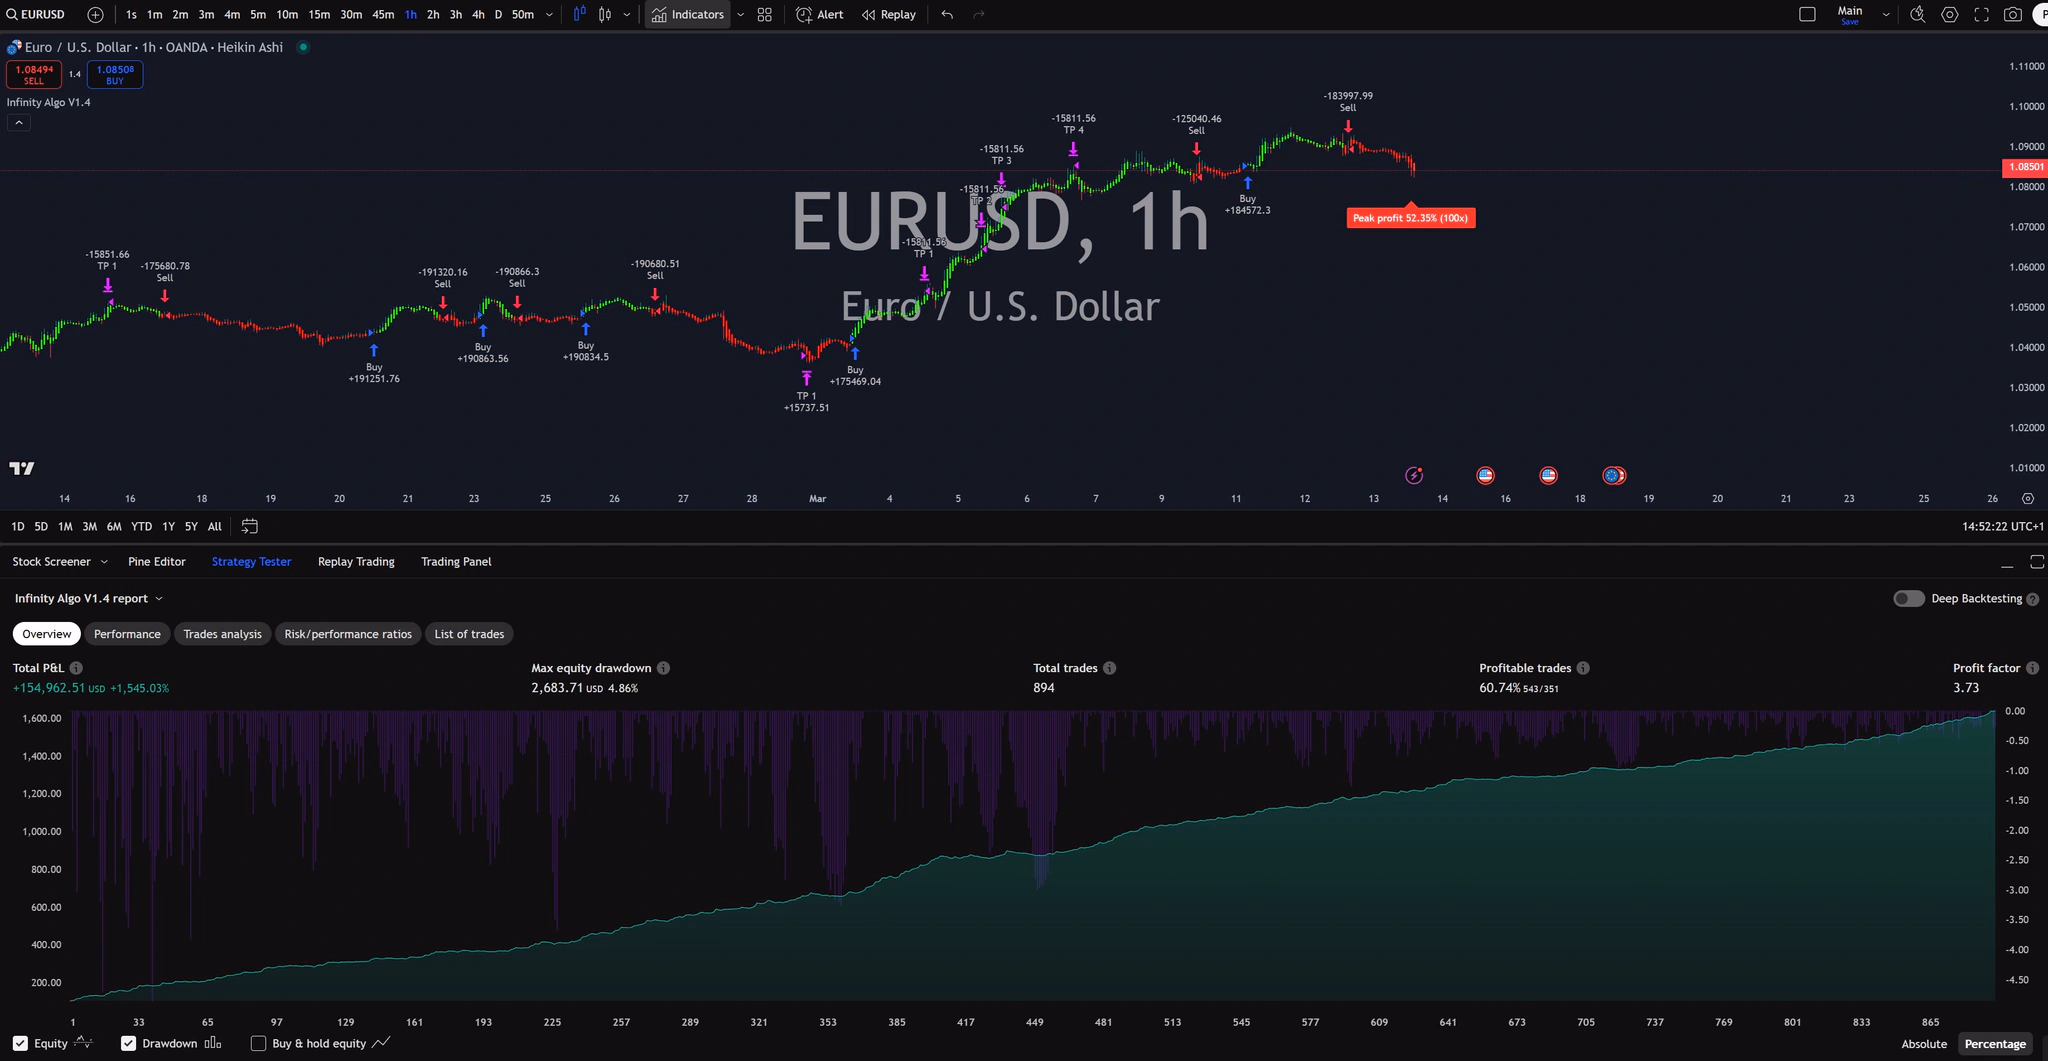Open the timeframe dropdown next to 50m
This screenshot has width=2048, height=1061.
(x=548, y=14)
